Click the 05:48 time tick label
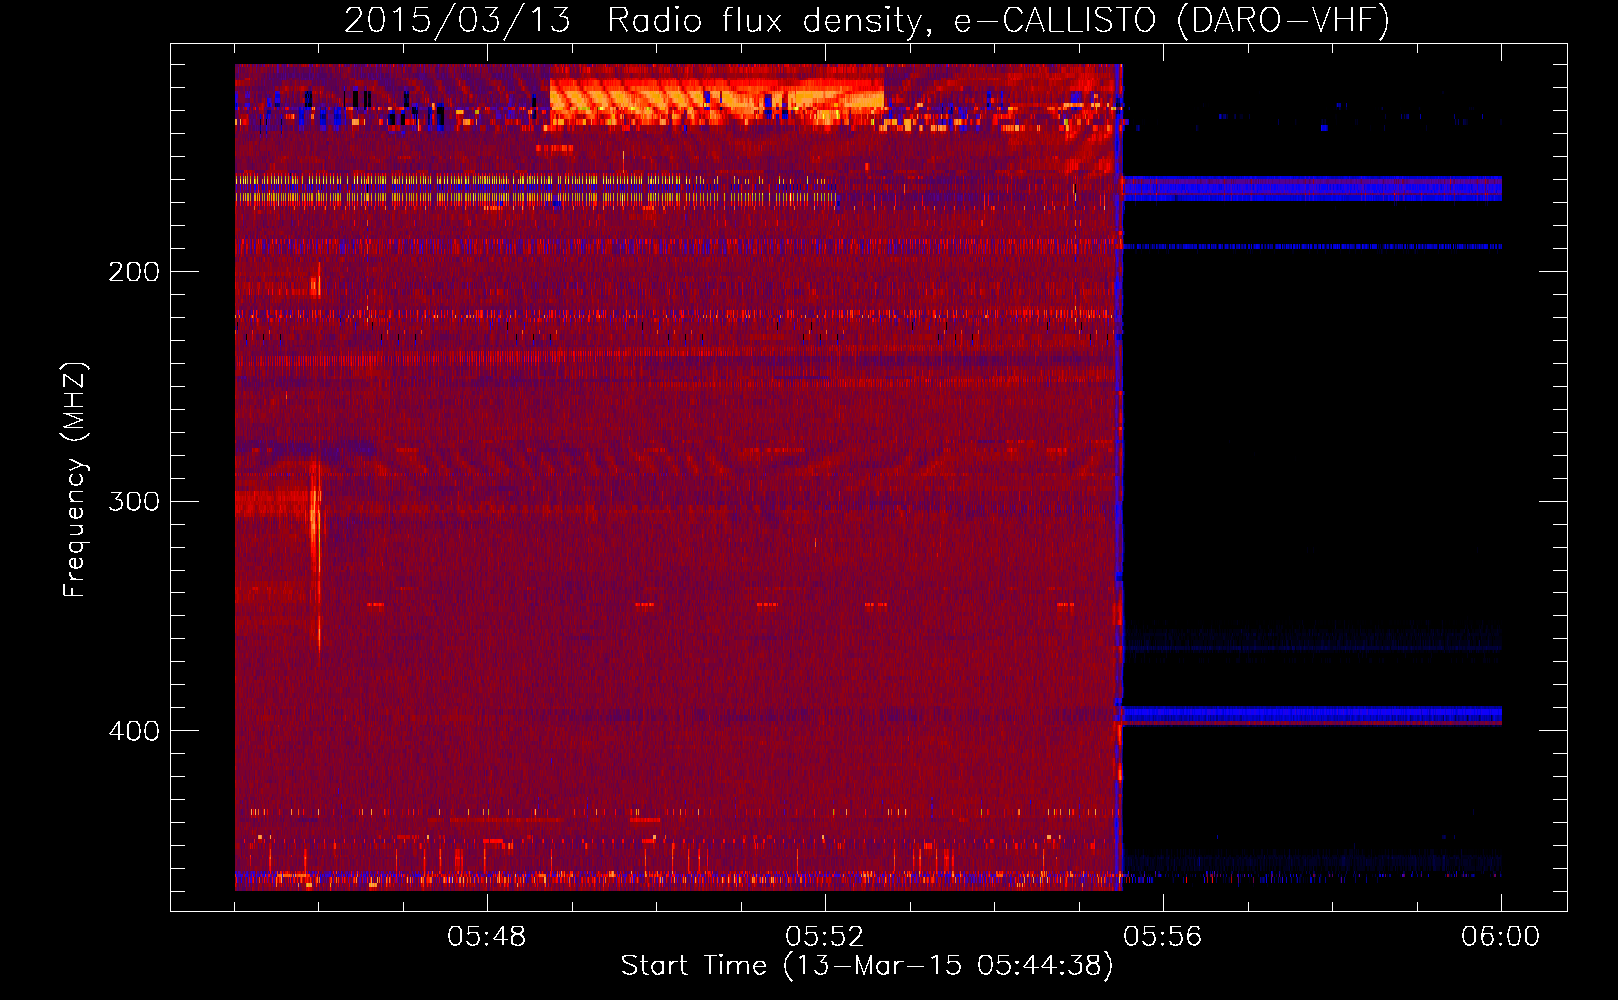Viewport: 1618px width, 1000px height. (487, 937)
